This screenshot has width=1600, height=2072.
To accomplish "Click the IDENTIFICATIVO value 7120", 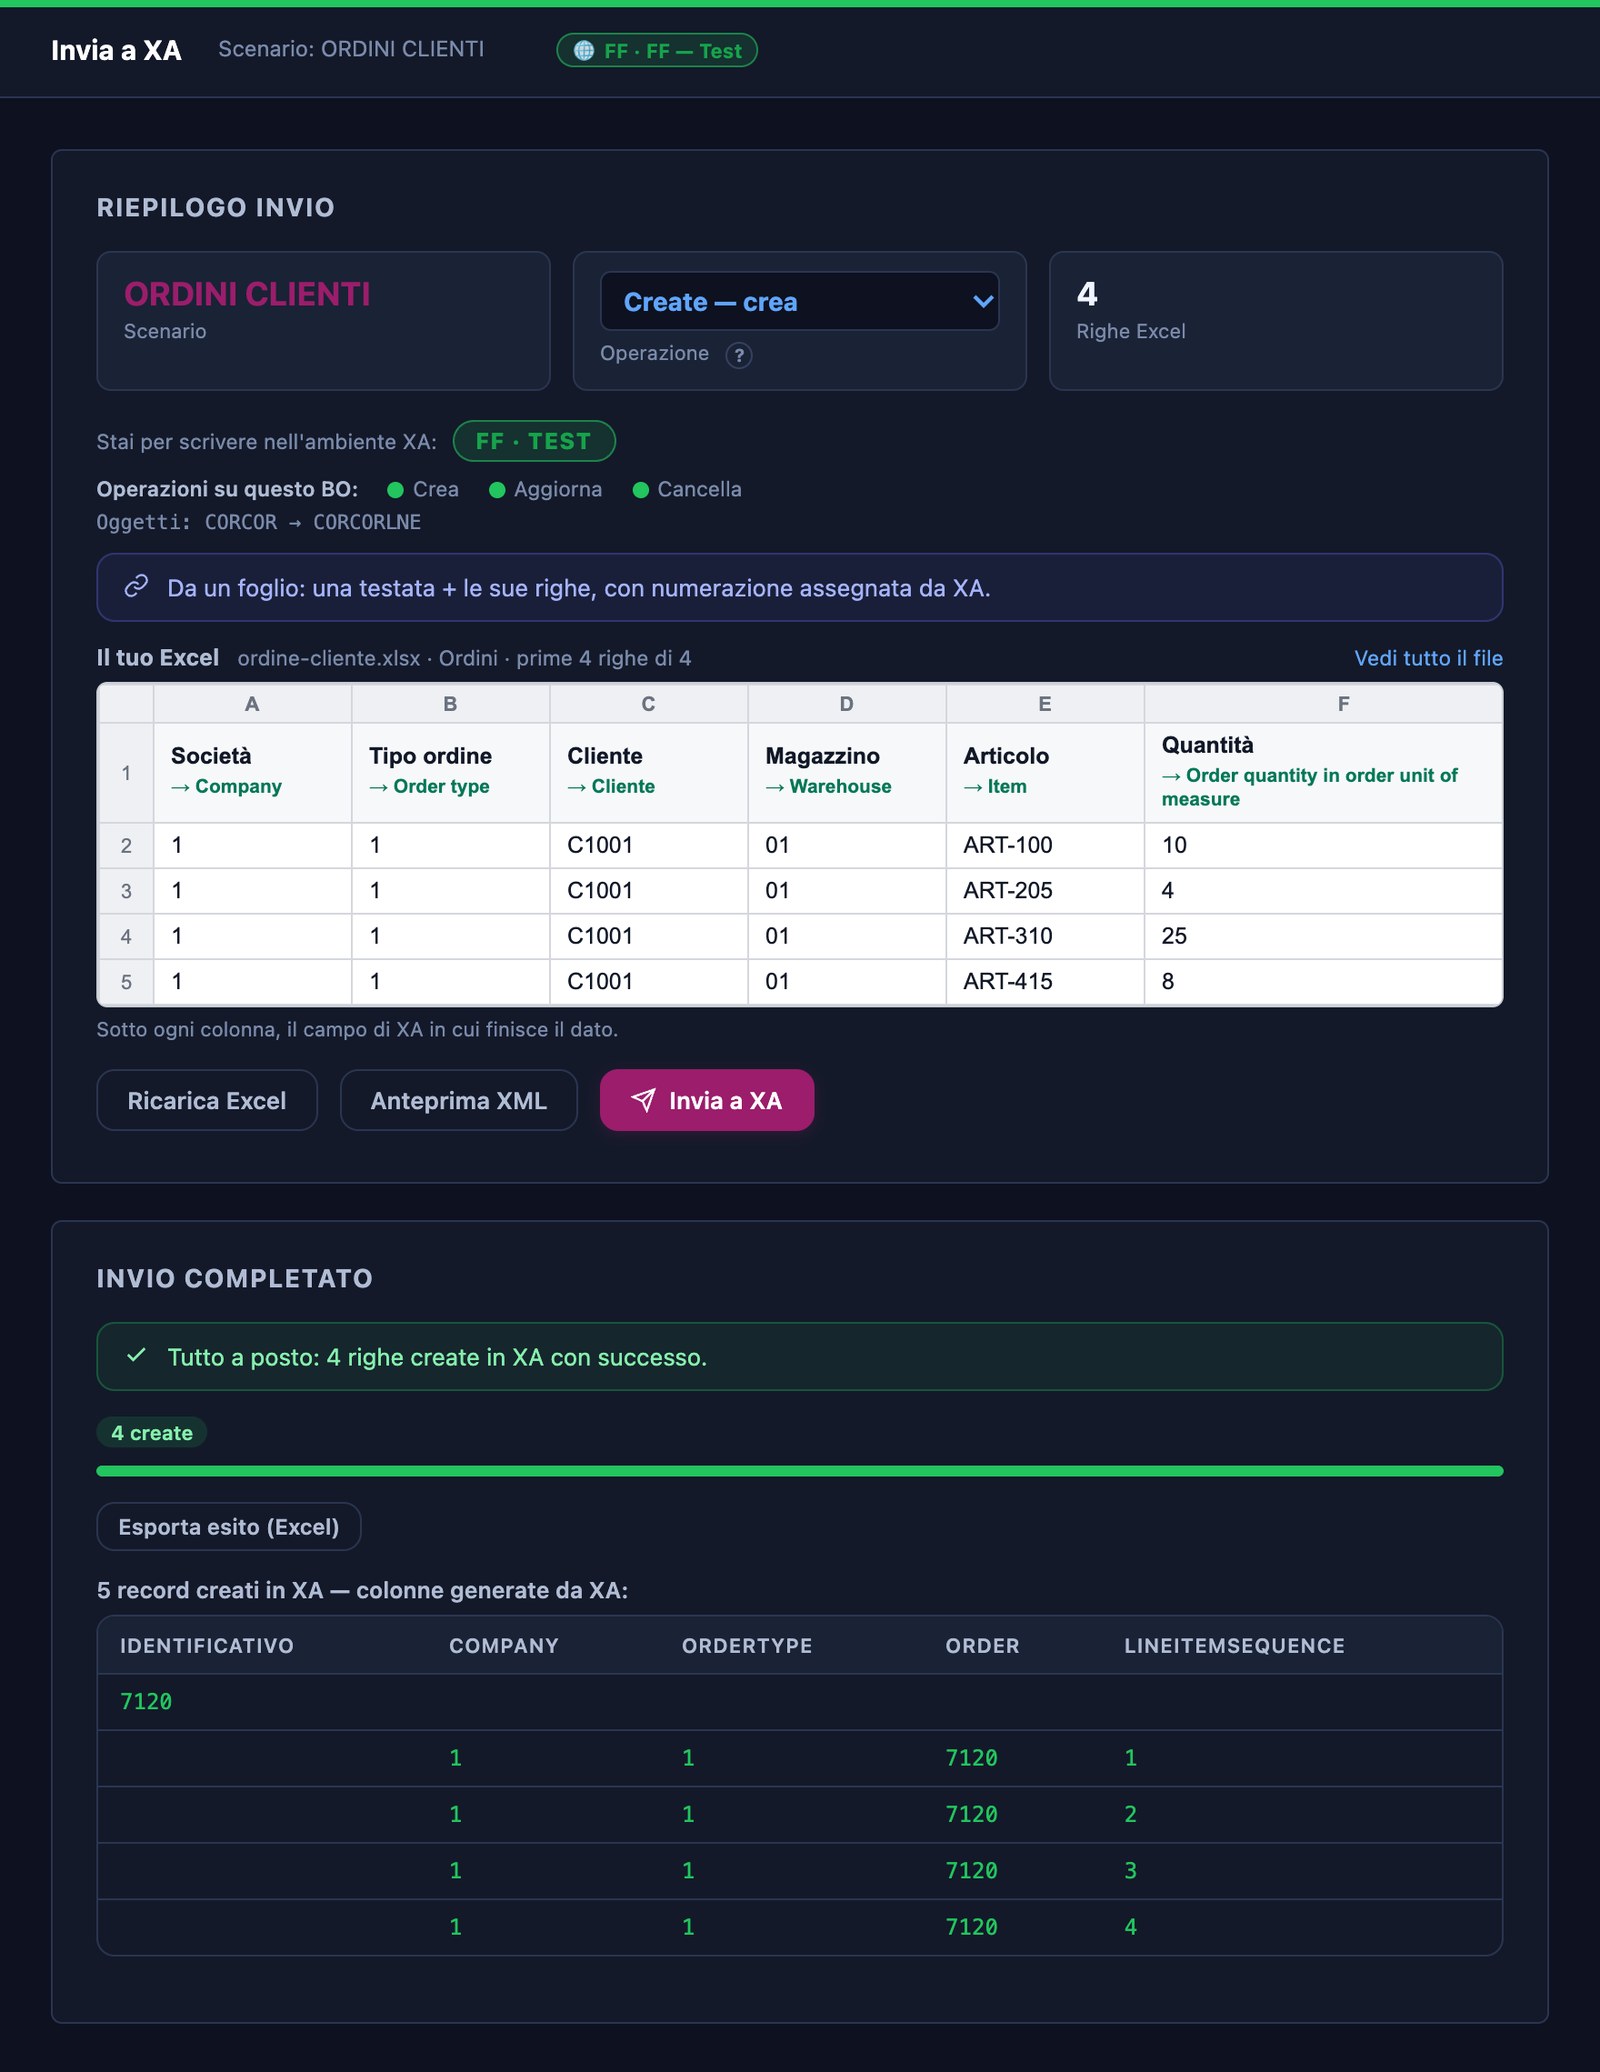I will pos(146,1701).
